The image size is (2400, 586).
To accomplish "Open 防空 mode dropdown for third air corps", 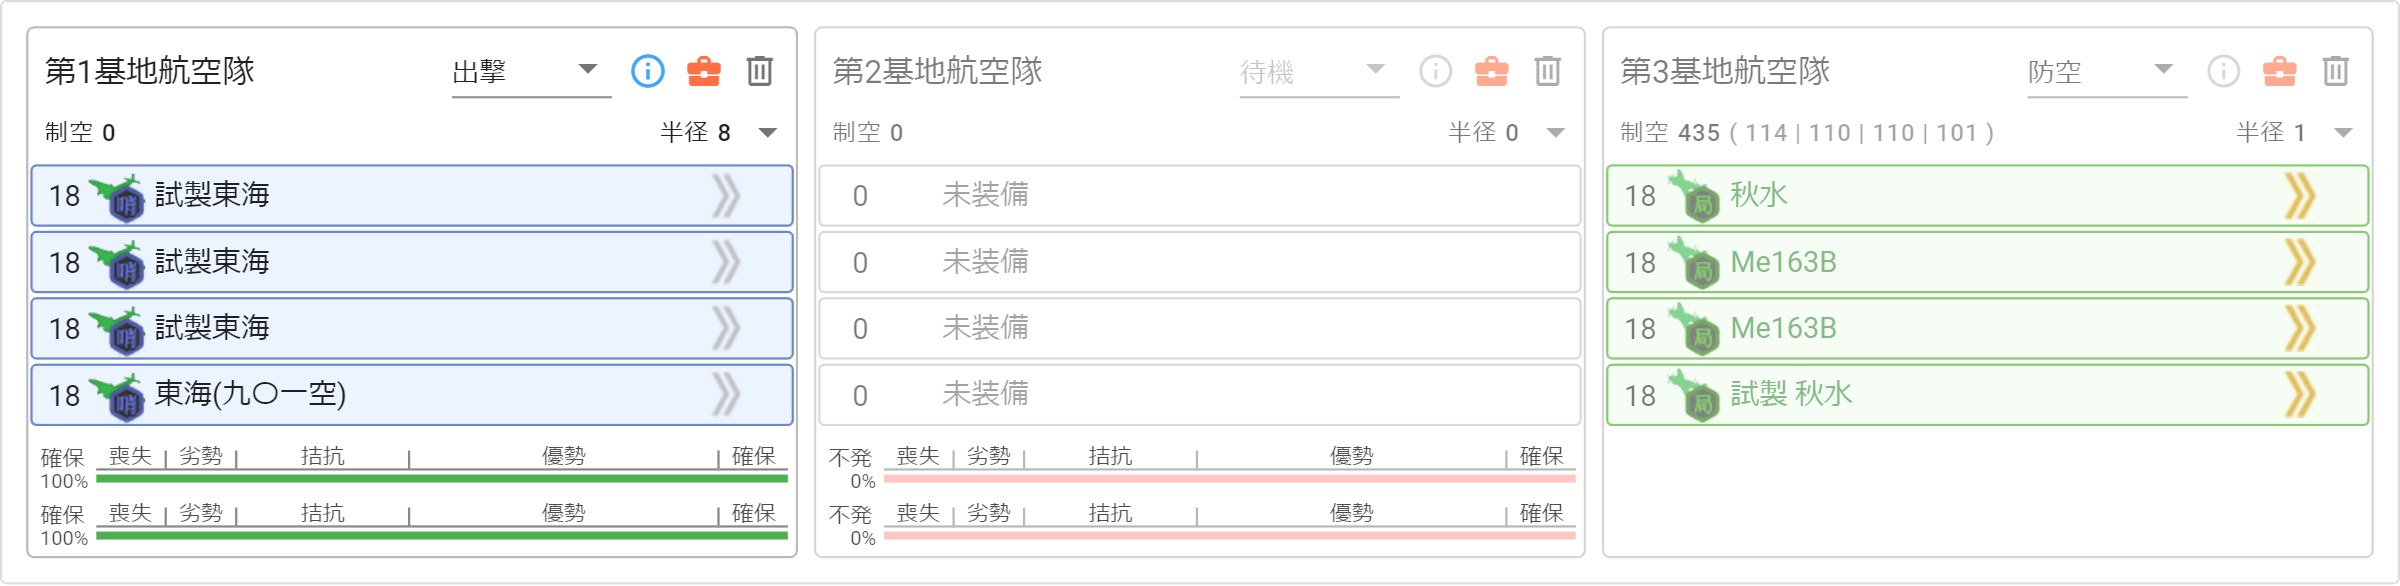I will pyautogui.click(x=2107, y=72).
